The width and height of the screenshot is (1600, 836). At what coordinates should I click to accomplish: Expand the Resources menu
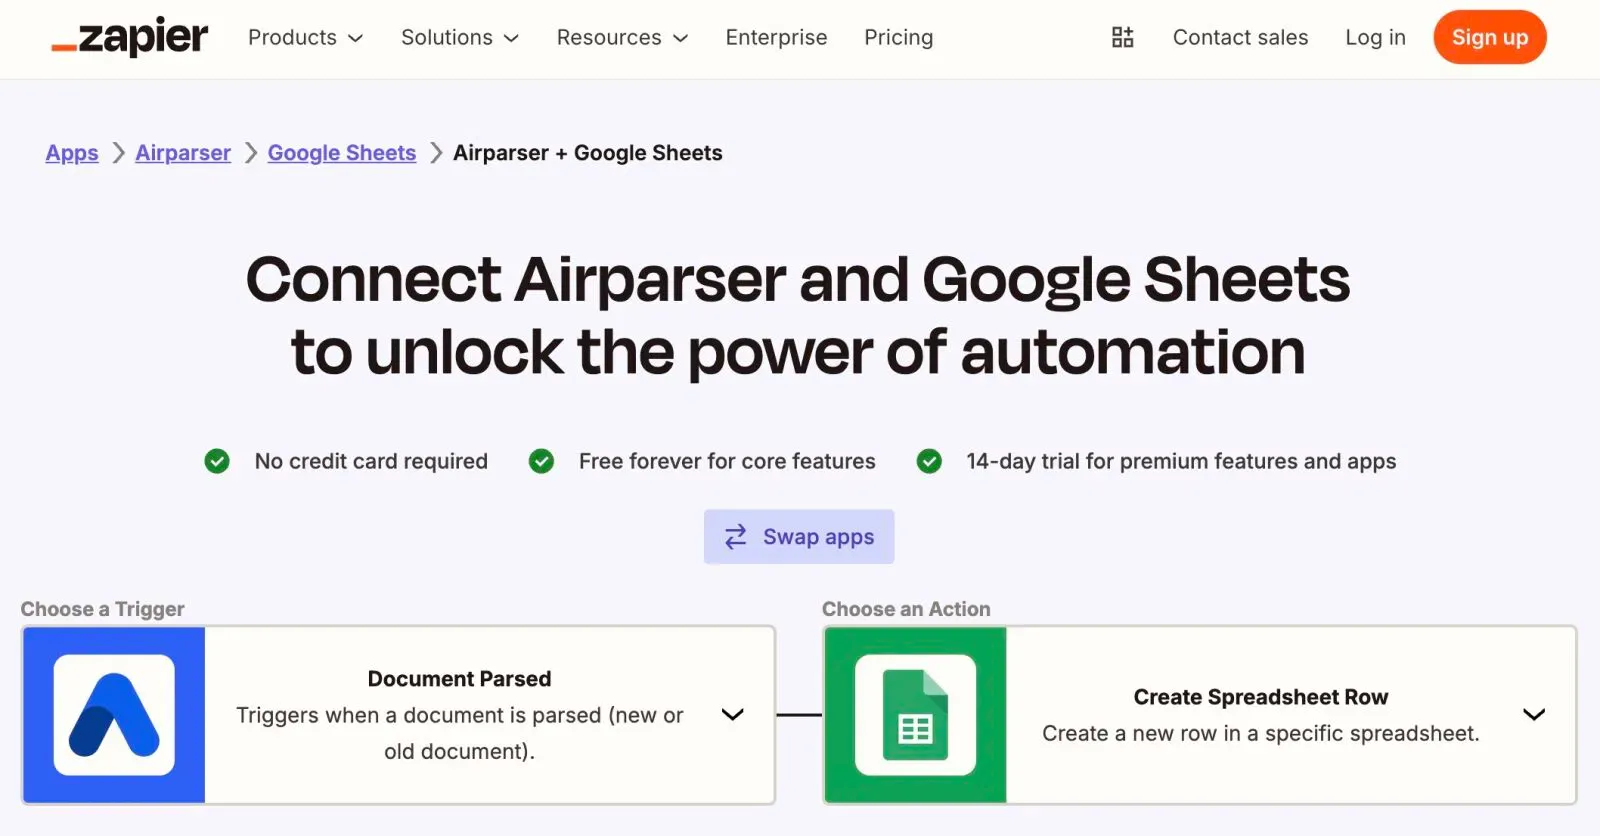click(622, 38)
